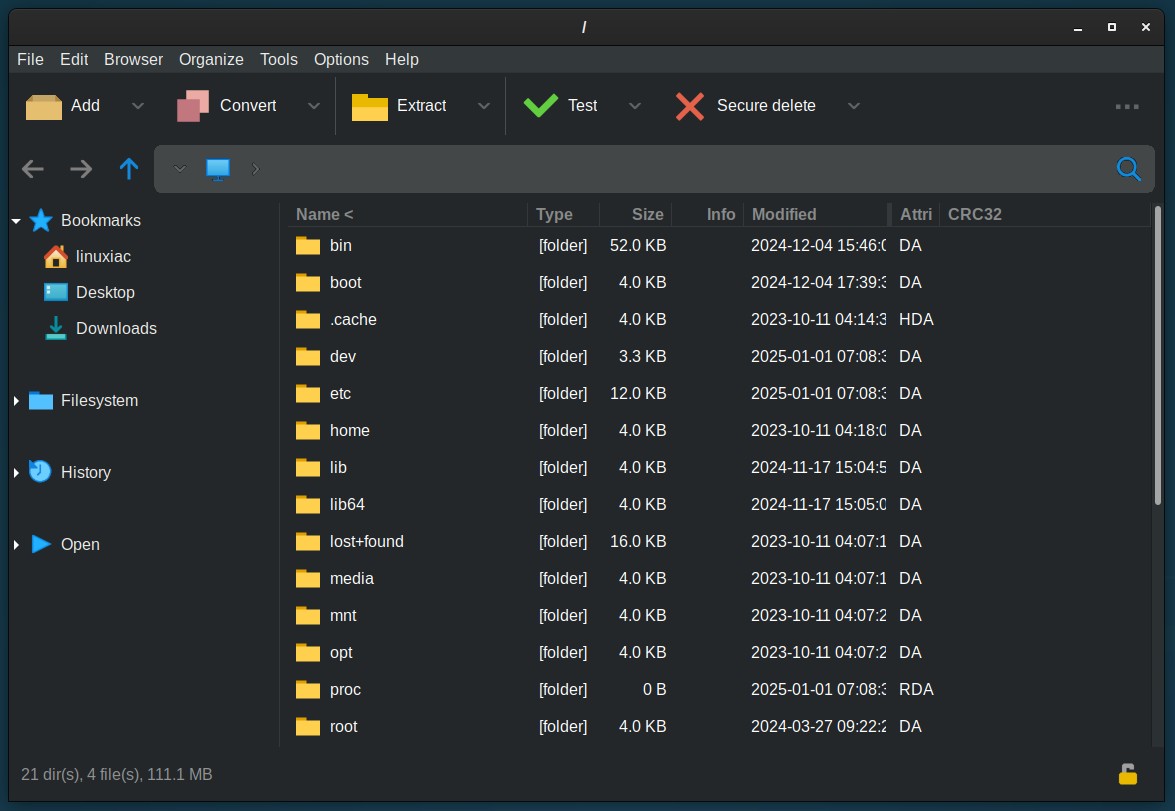Viewport: 1175px width, 811px height.
Task: Click the History clock icon
Action: coord(40,471)
